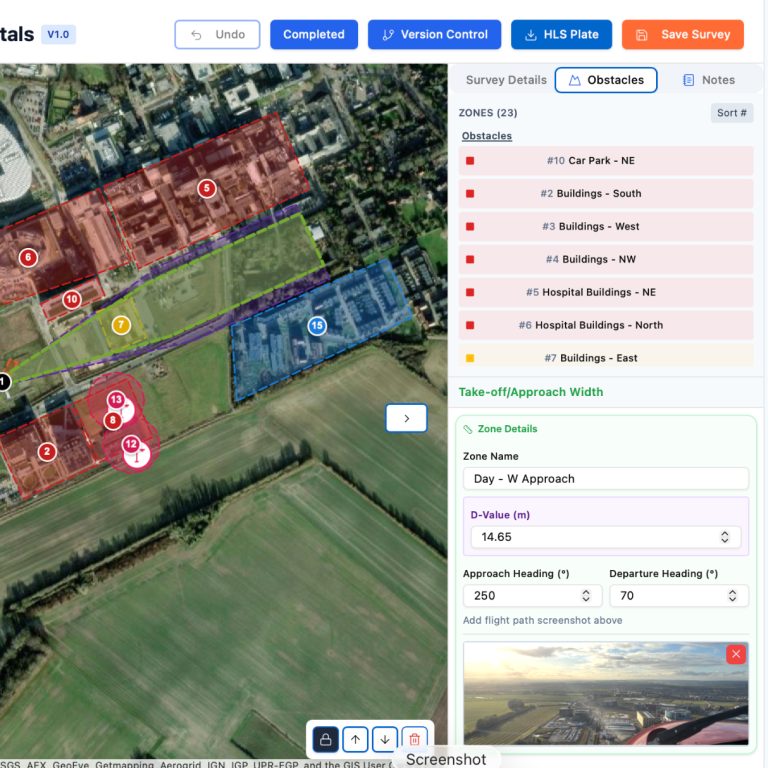This screenshot has width=768, height=768.
Task: Click map marker number 15 on blue zone
Action: 317,326
